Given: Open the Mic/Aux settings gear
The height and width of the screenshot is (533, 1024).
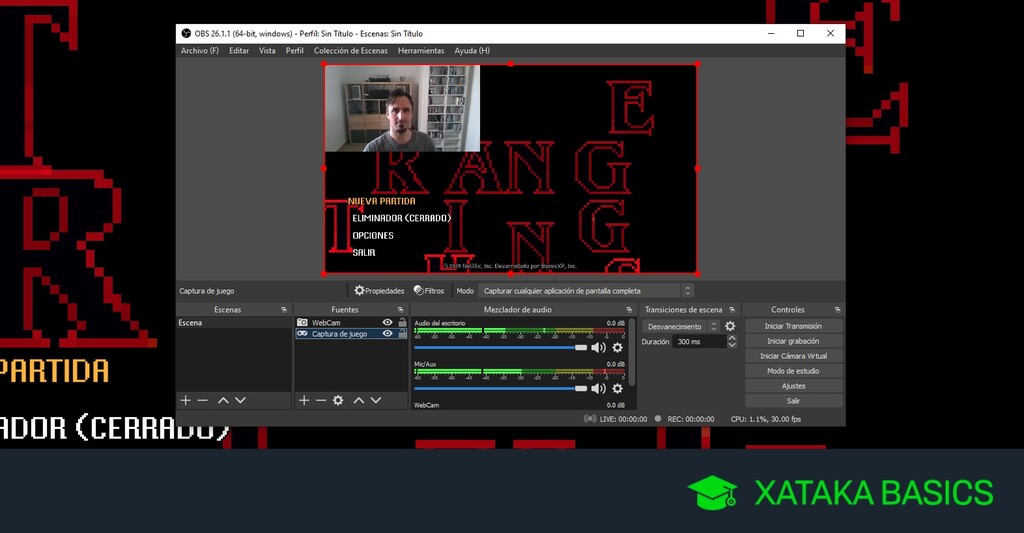Looking at the screenshot, I should tap(617, 389).
